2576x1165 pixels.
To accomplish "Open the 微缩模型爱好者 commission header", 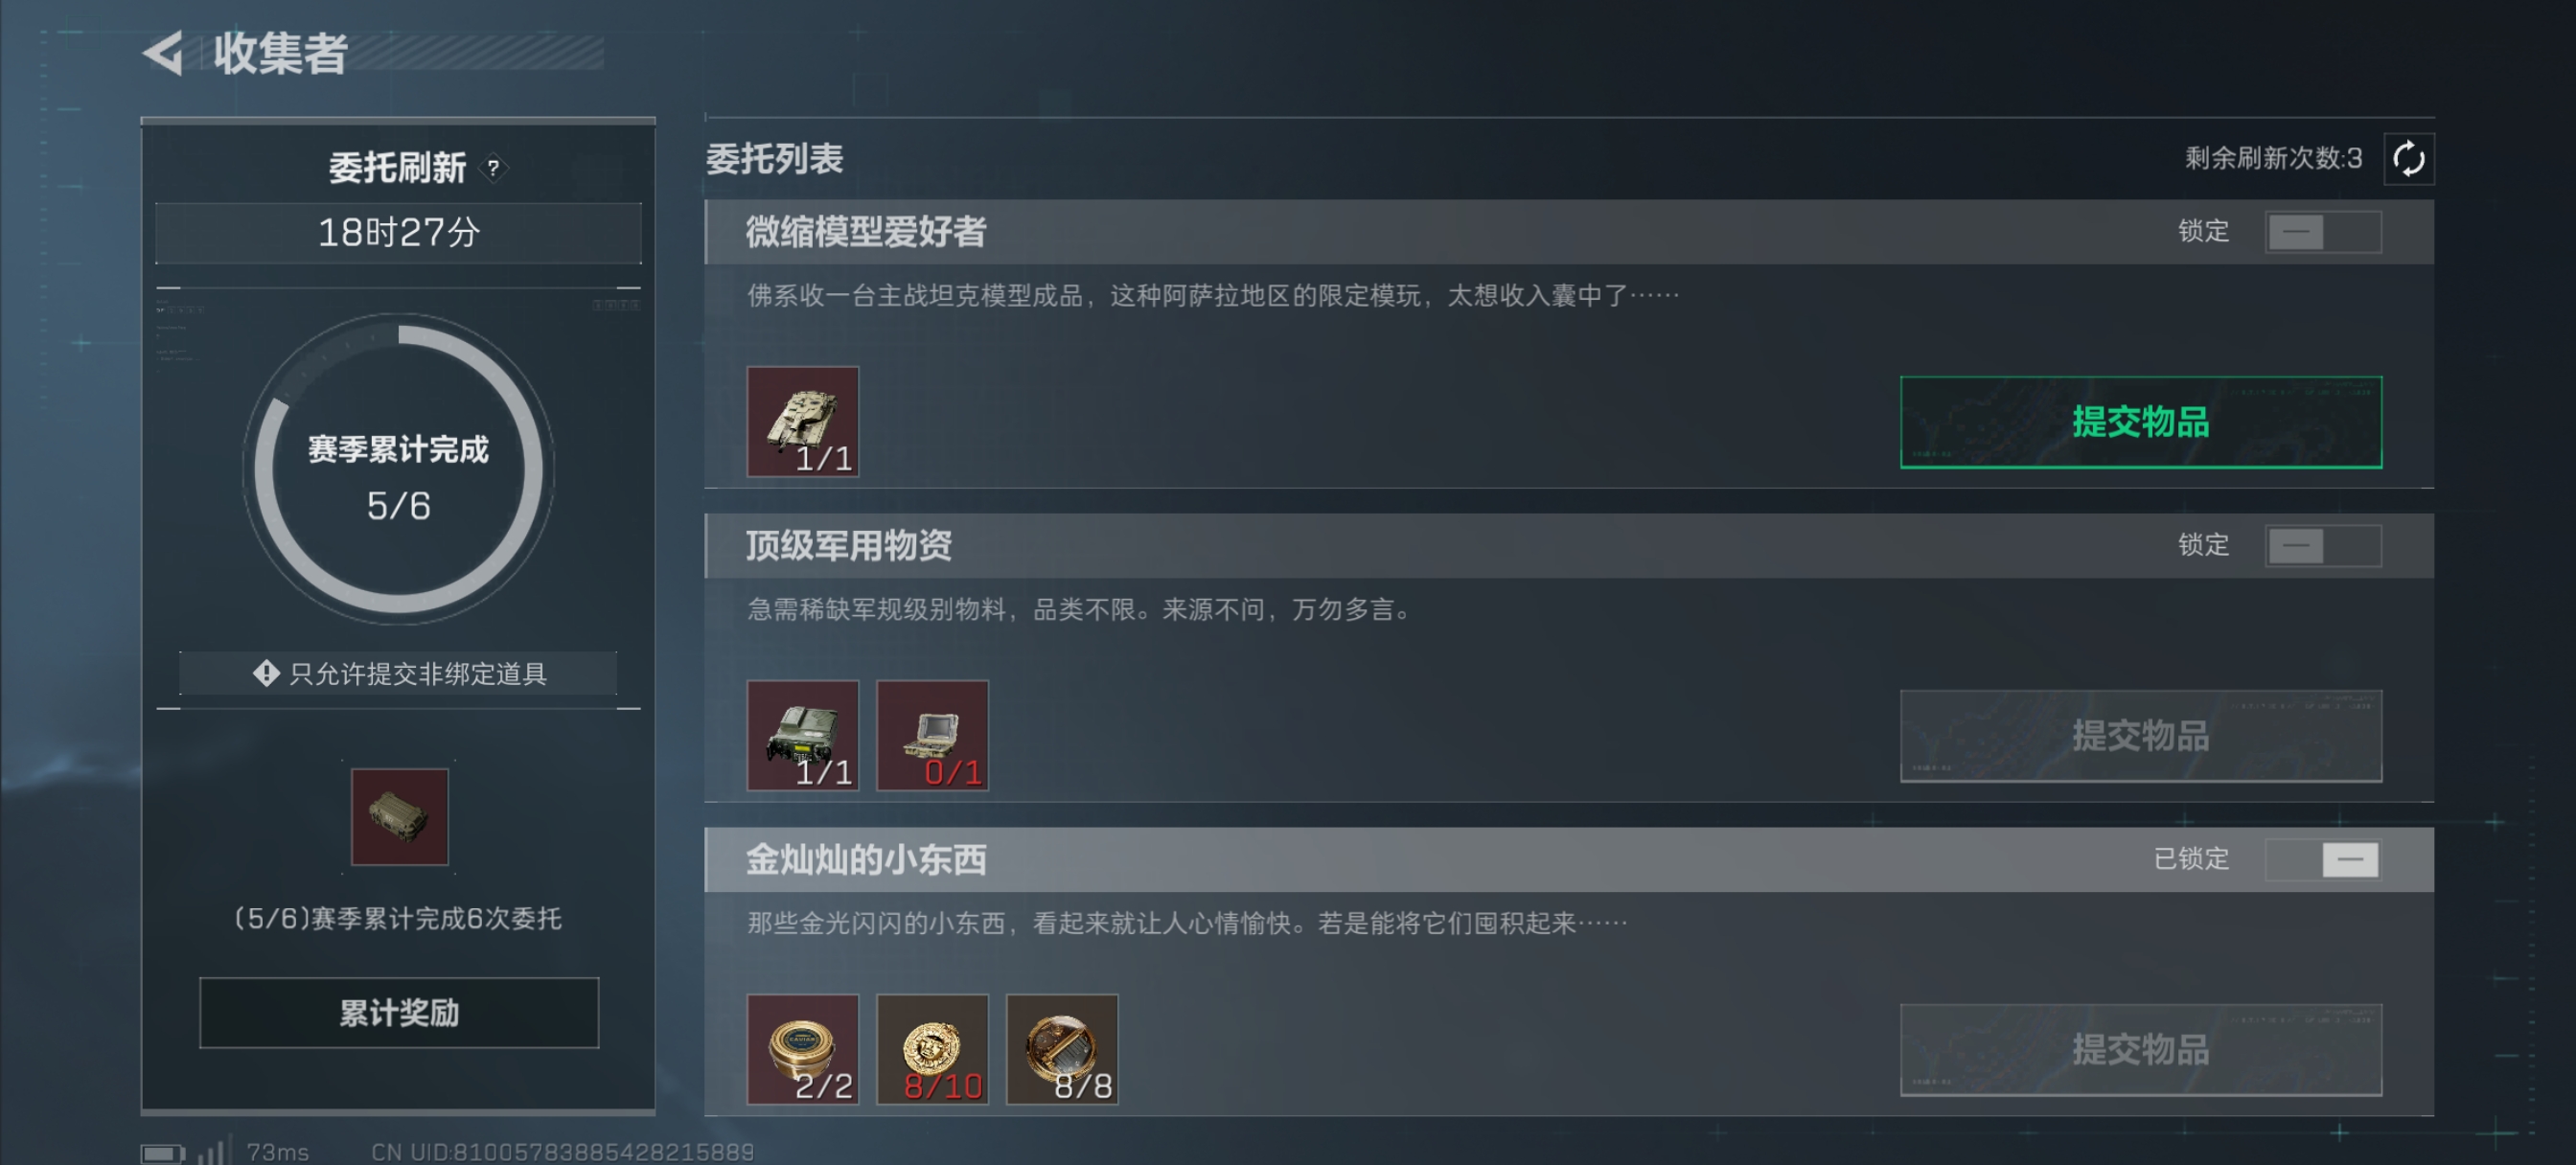I will click(1569, 232).
